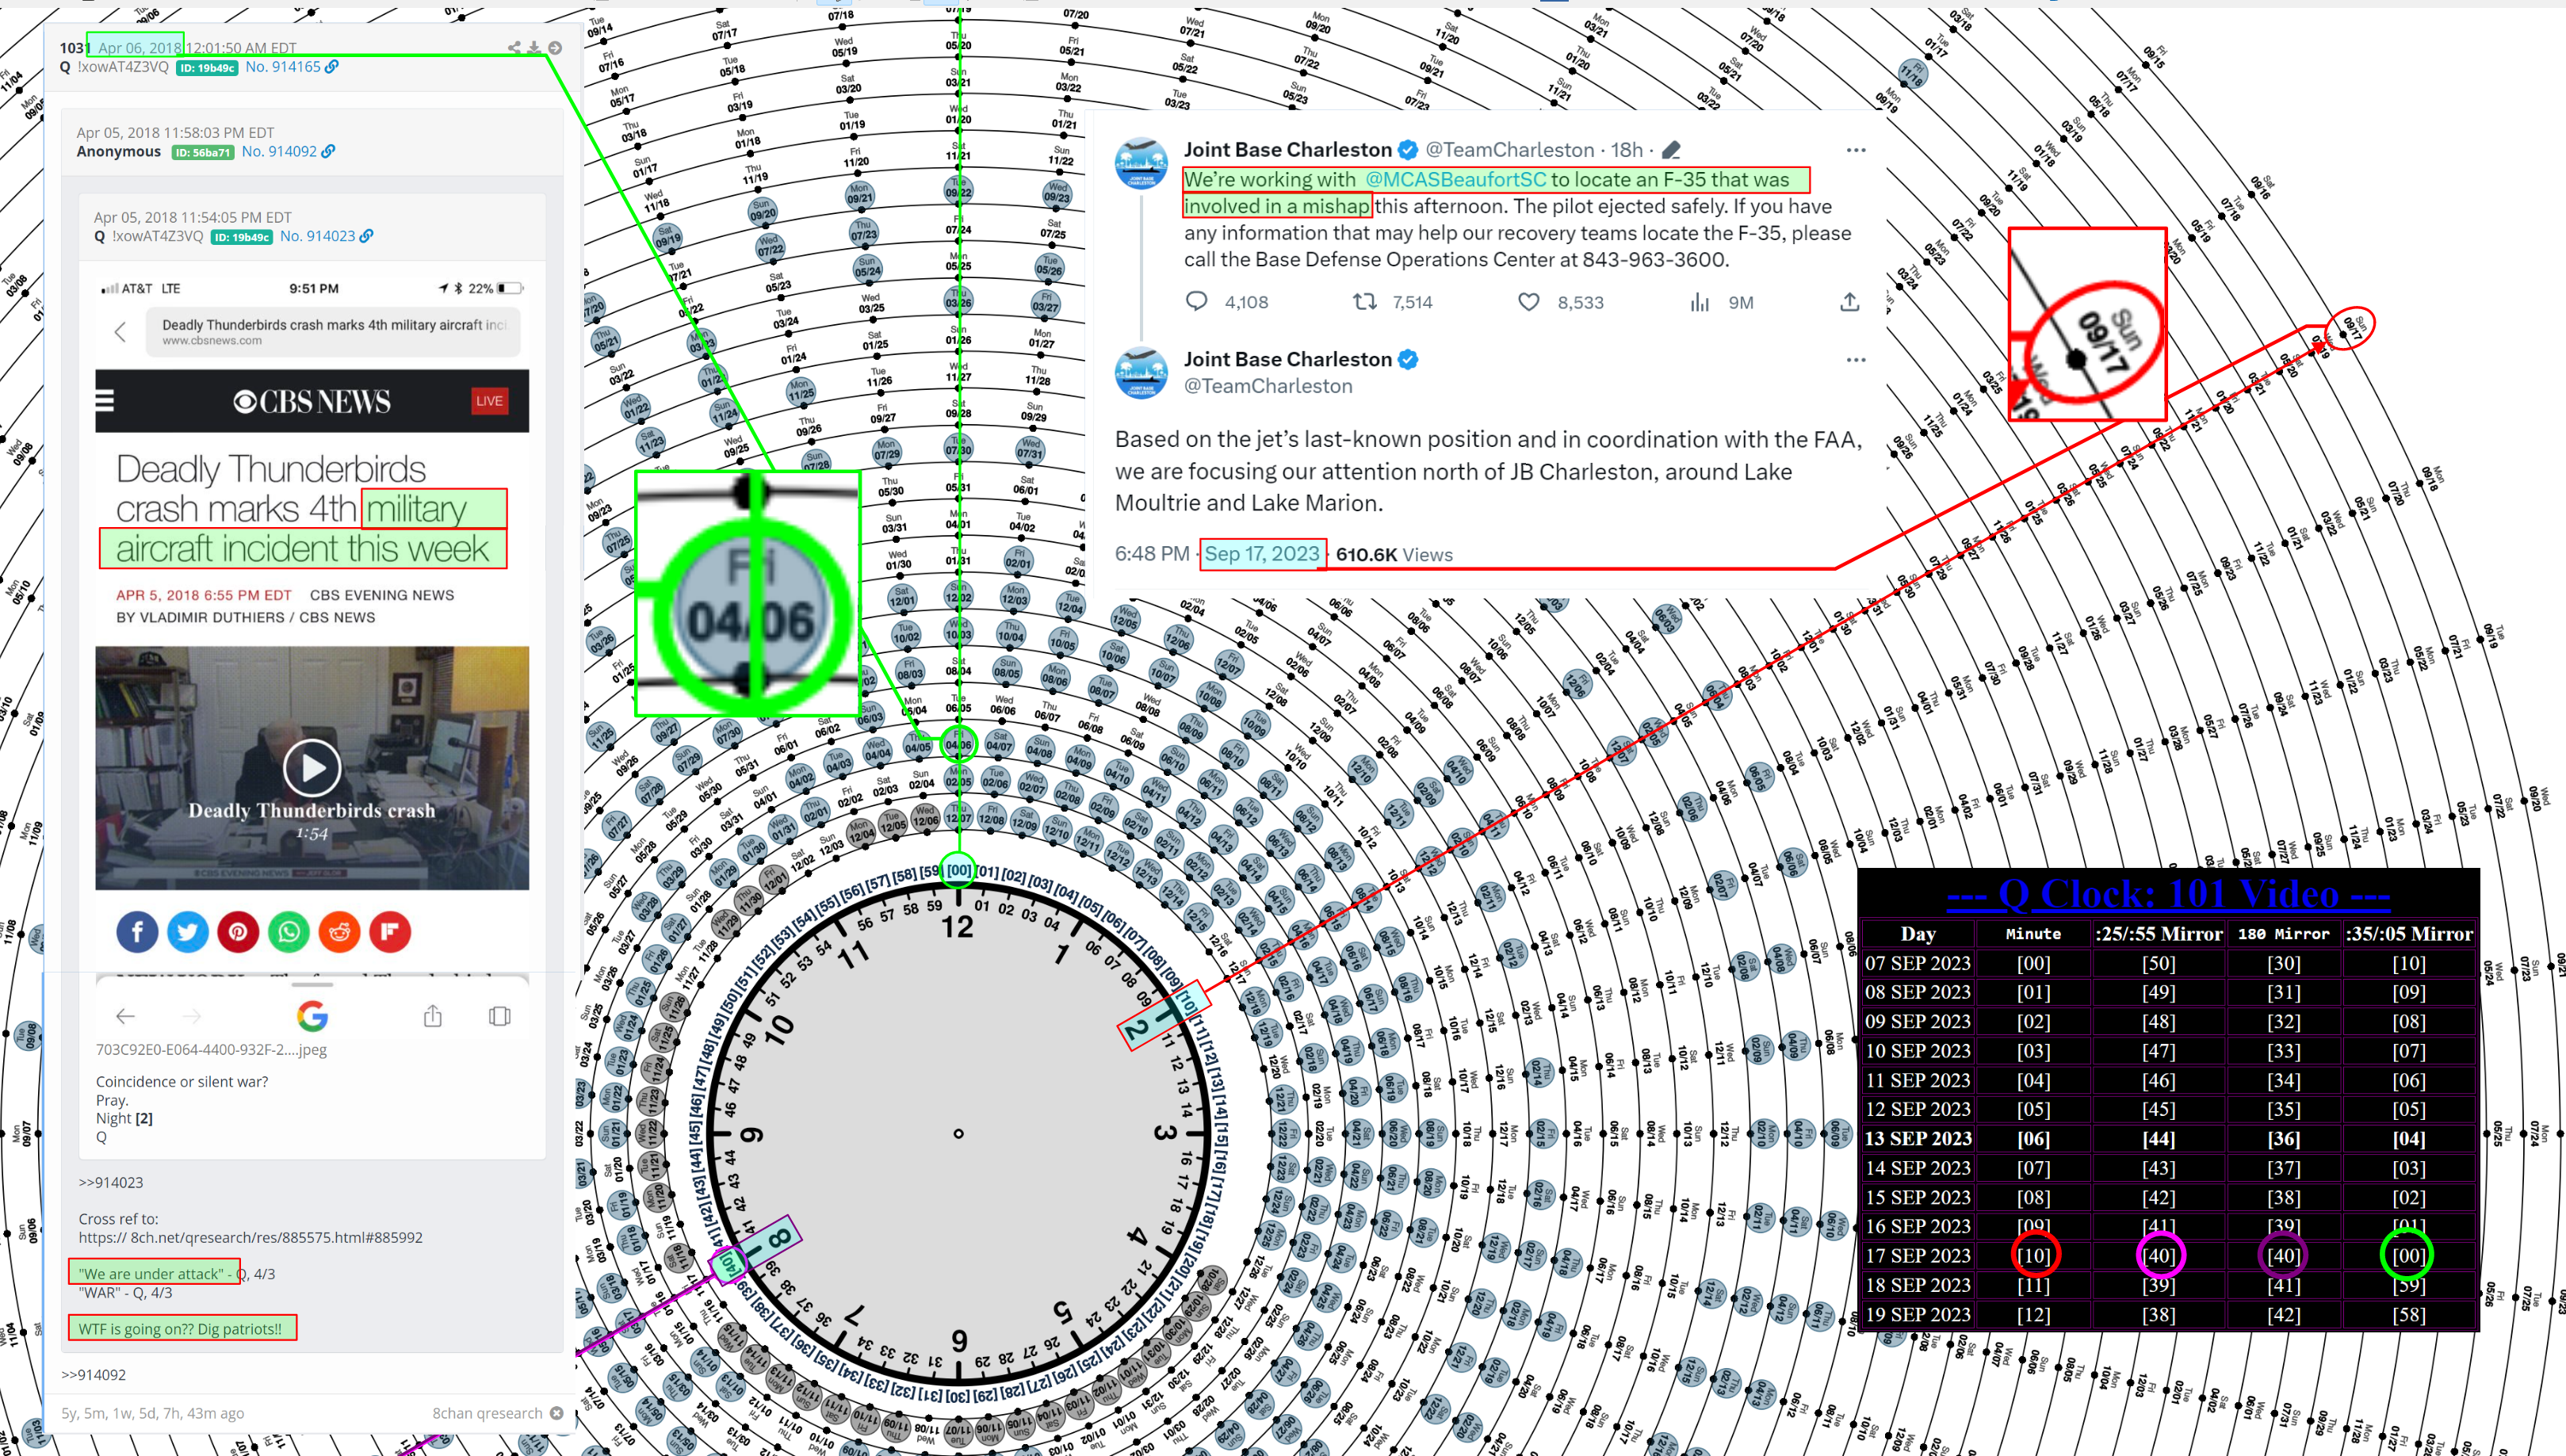2566x1456 pixels.
Task: Click the edited pencil icon after 18h
Action: tap(1671, 150)
